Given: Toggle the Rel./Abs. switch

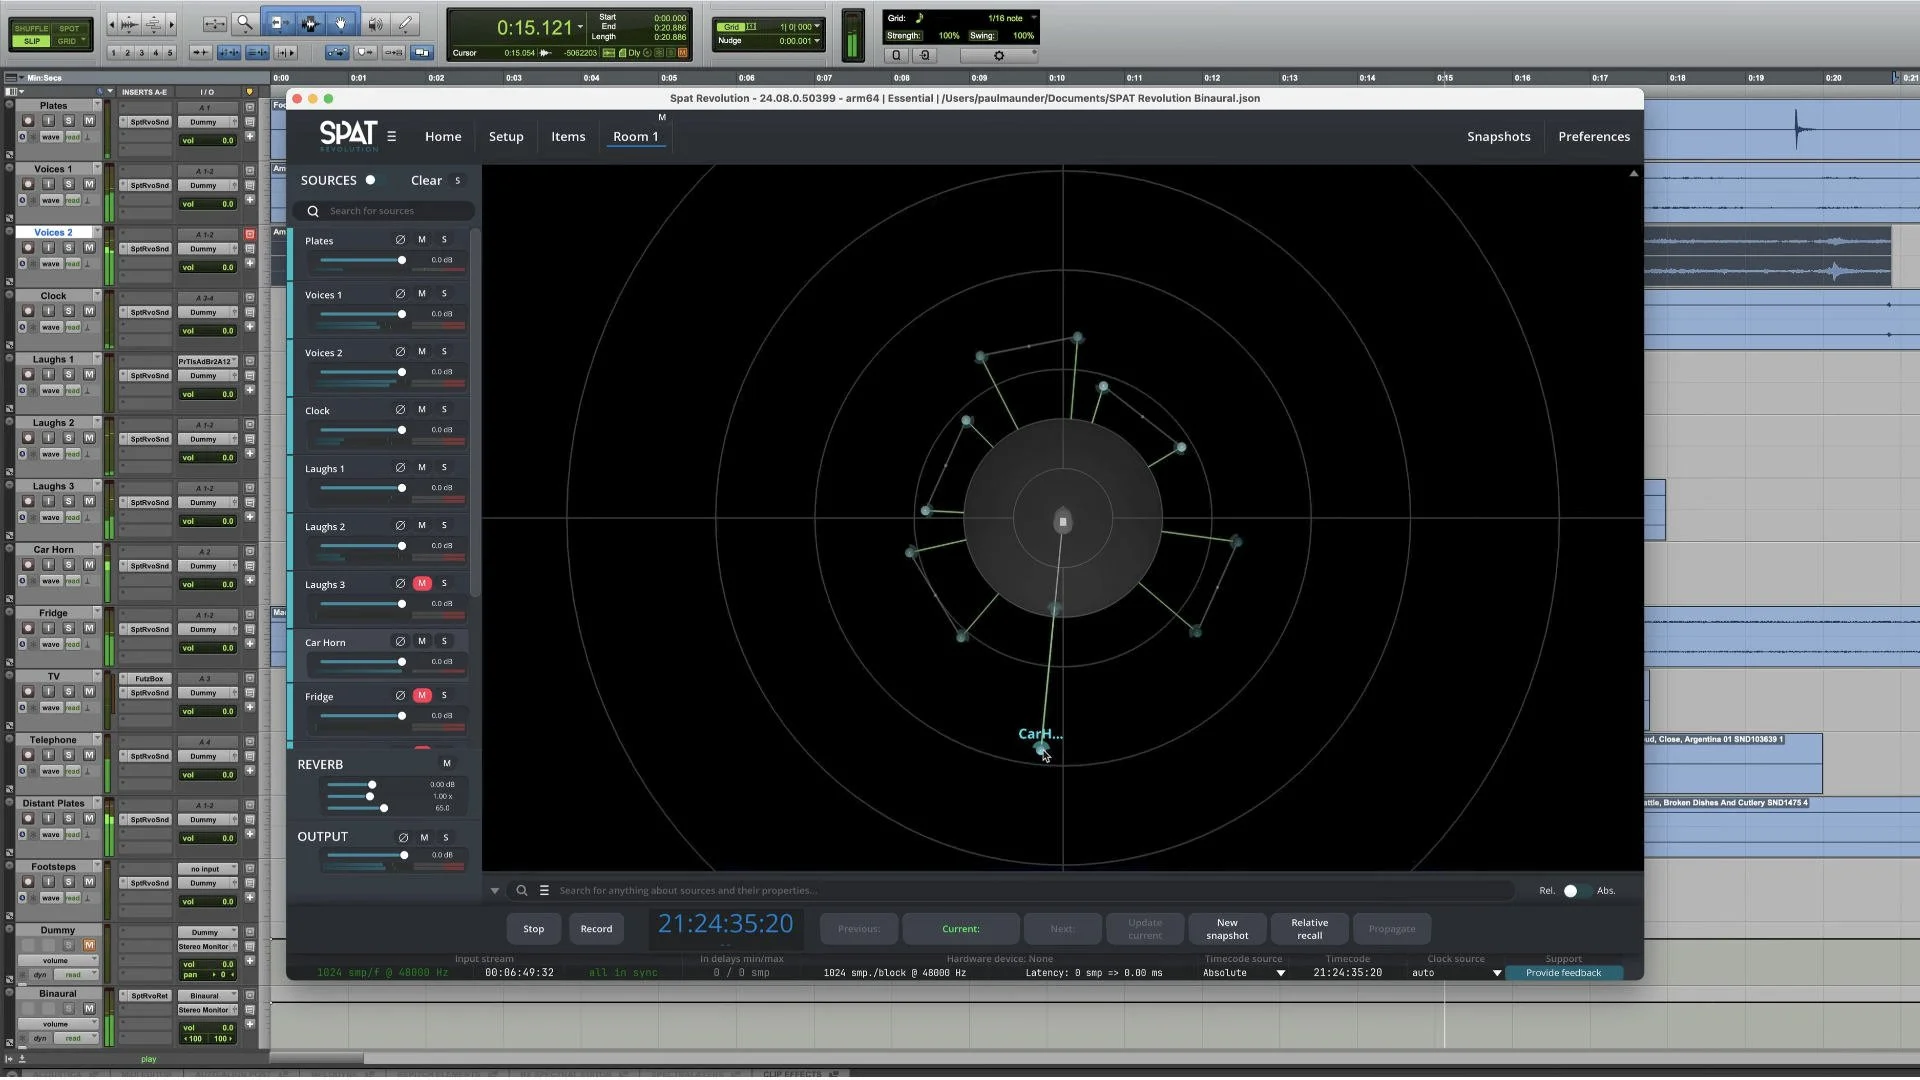Looking at the screenshot, I should point(1574,891).
